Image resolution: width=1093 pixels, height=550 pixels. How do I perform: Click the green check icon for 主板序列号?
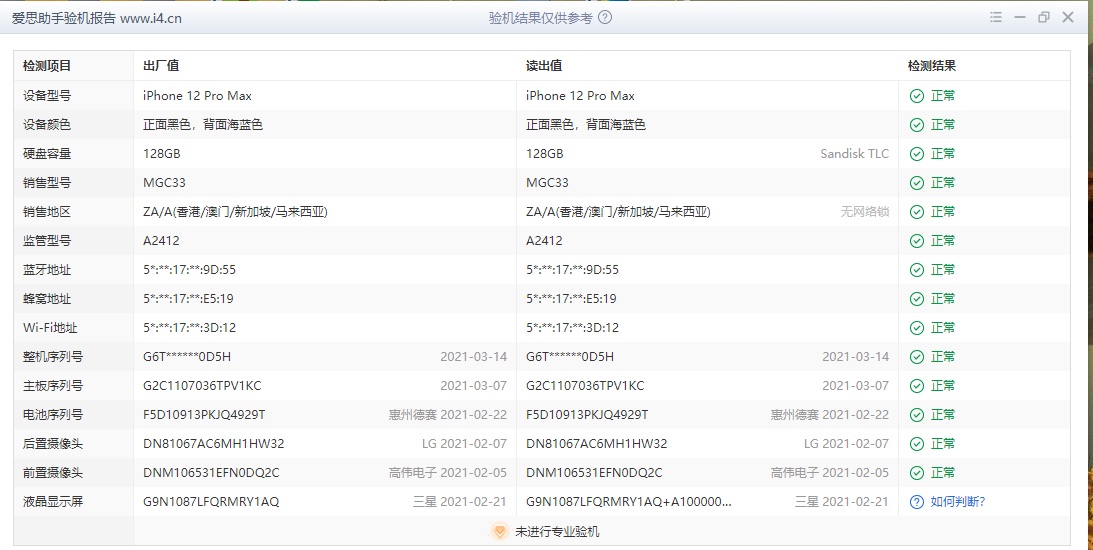(917, 385)
